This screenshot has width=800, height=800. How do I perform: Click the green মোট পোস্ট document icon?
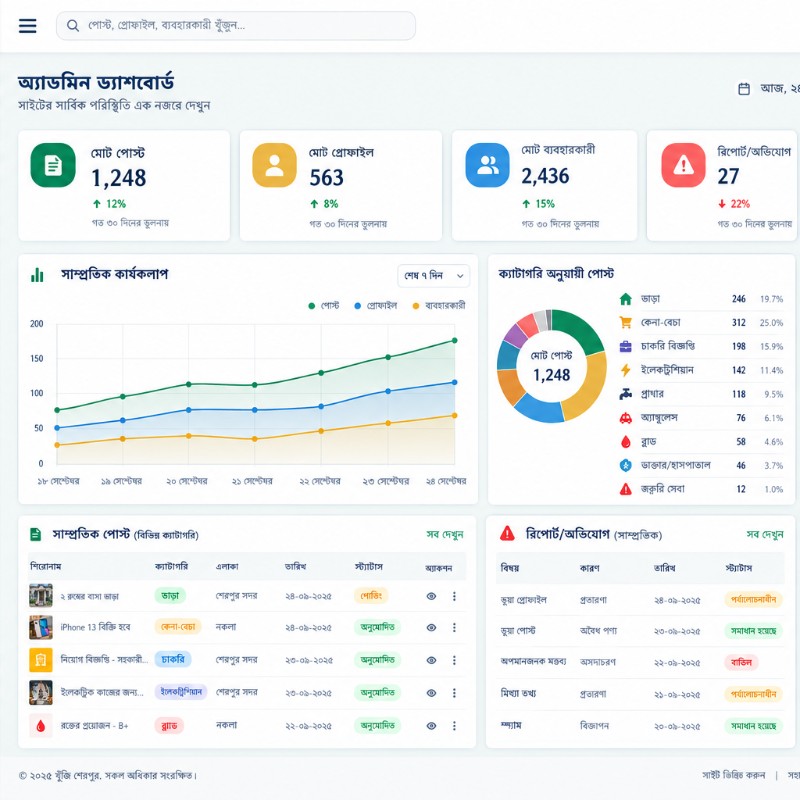pos(53,165)
